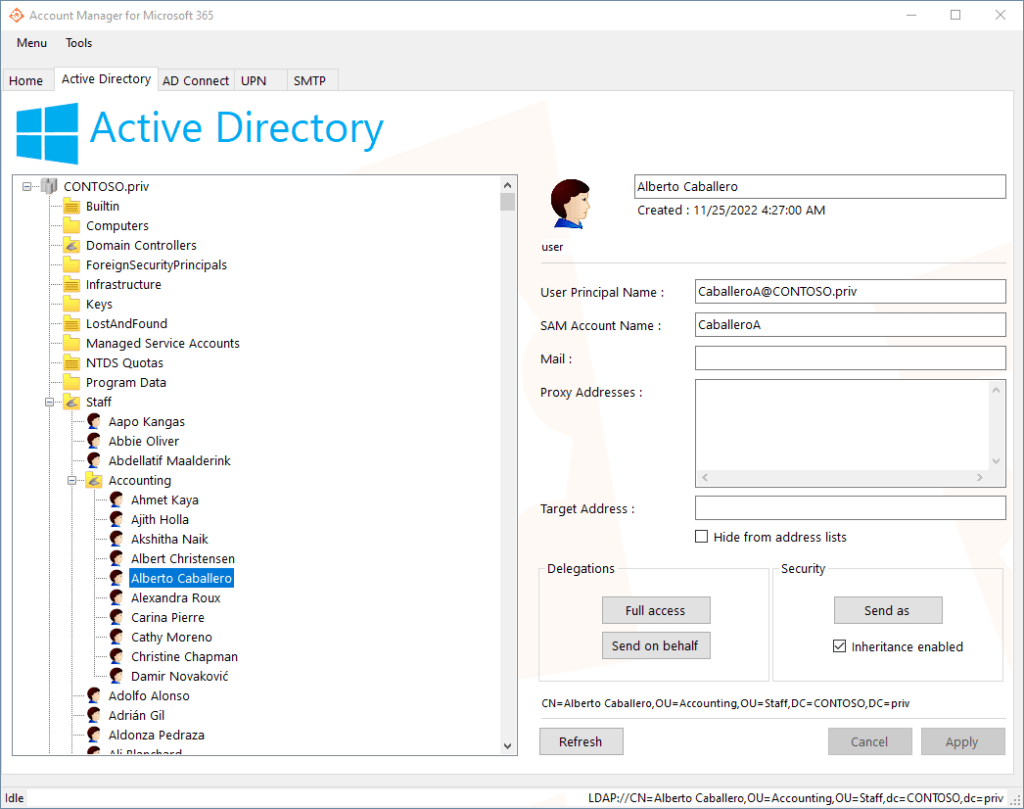Click the CONTOSO.priv domain icon
This screenshot has height=809, width=1024.
click(x=50, y=186)
